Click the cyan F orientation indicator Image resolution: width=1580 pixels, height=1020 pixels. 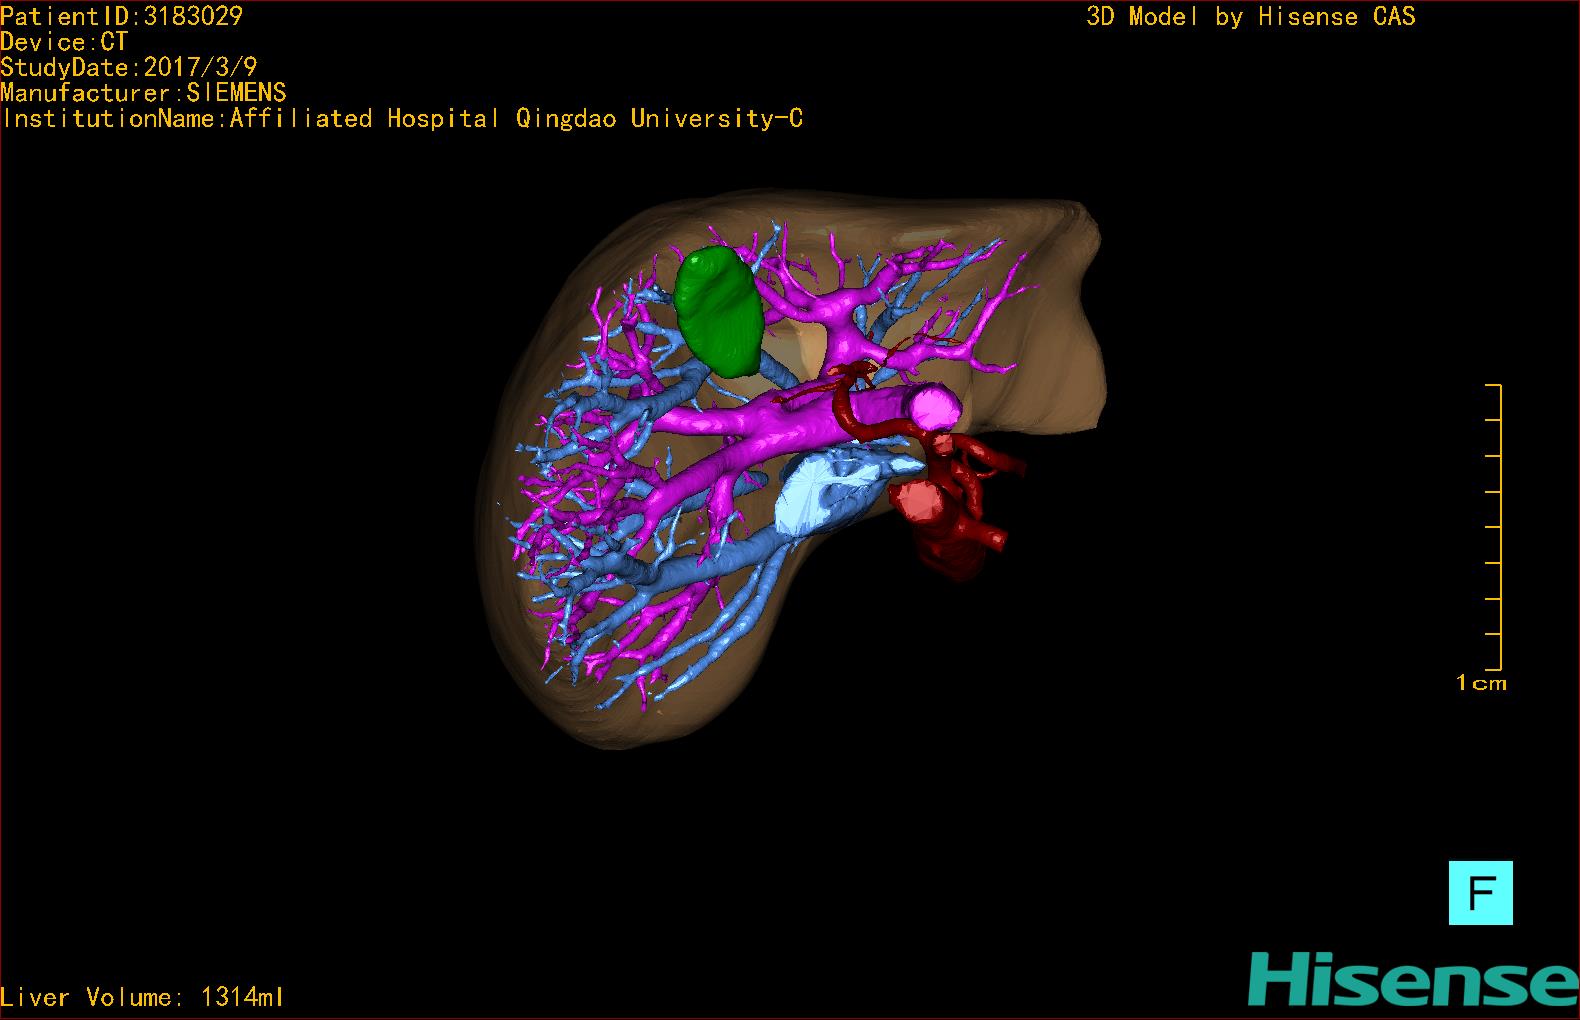[1480, 892]
